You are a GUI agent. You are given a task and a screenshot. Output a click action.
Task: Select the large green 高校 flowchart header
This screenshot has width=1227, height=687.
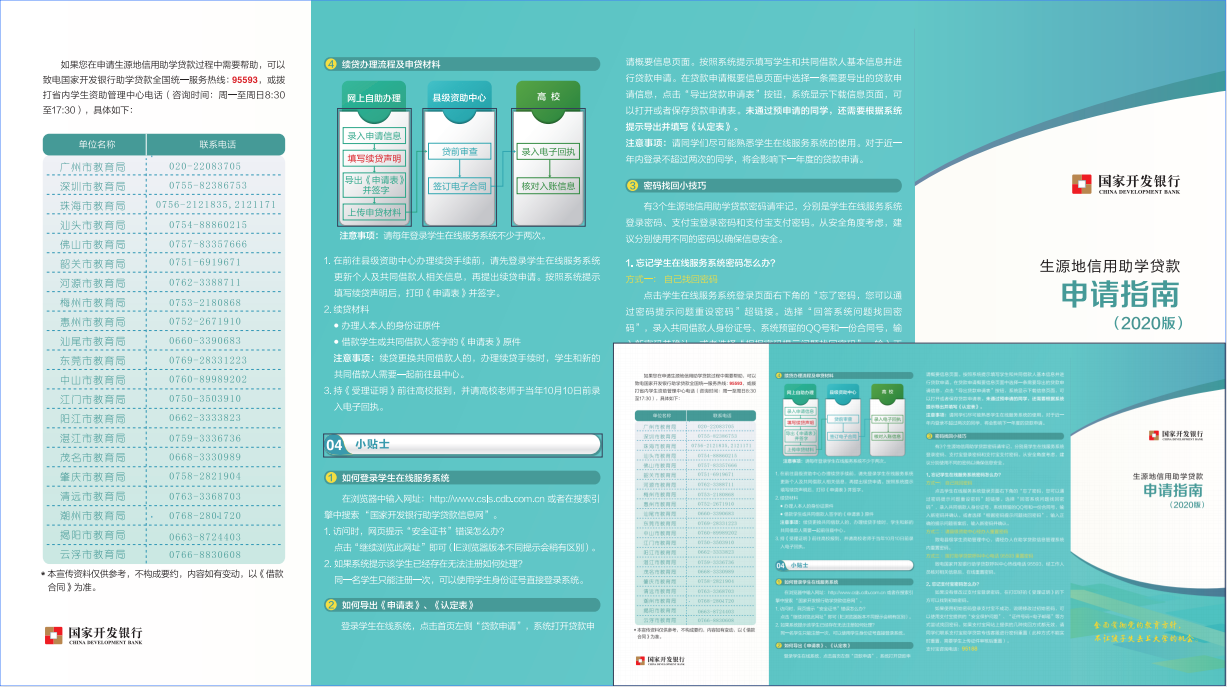point(548,96)
